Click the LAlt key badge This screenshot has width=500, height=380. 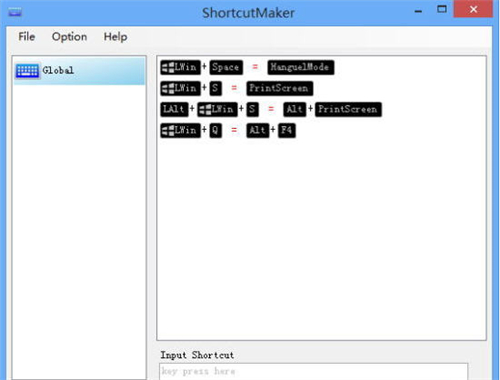coord(174,109)
